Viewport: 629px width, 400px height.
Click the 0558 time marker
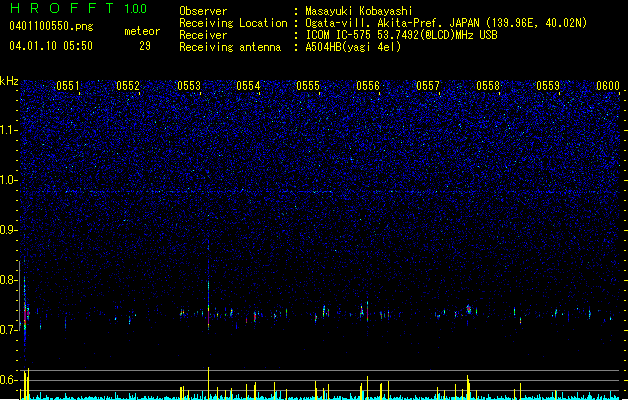coord(488,86)
